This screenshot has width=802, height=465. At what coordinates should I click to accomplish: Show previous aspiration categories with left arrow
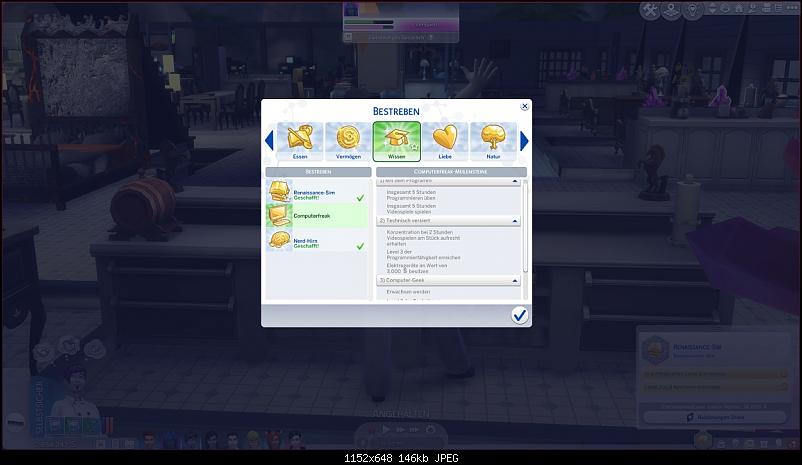coord(269,141)
